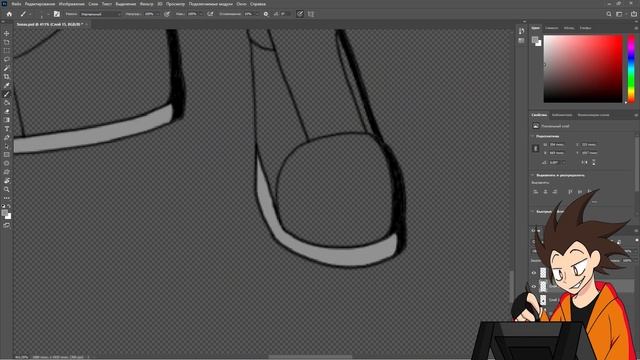
Task: Select the Gradient tool
Action: click(7, 120)
